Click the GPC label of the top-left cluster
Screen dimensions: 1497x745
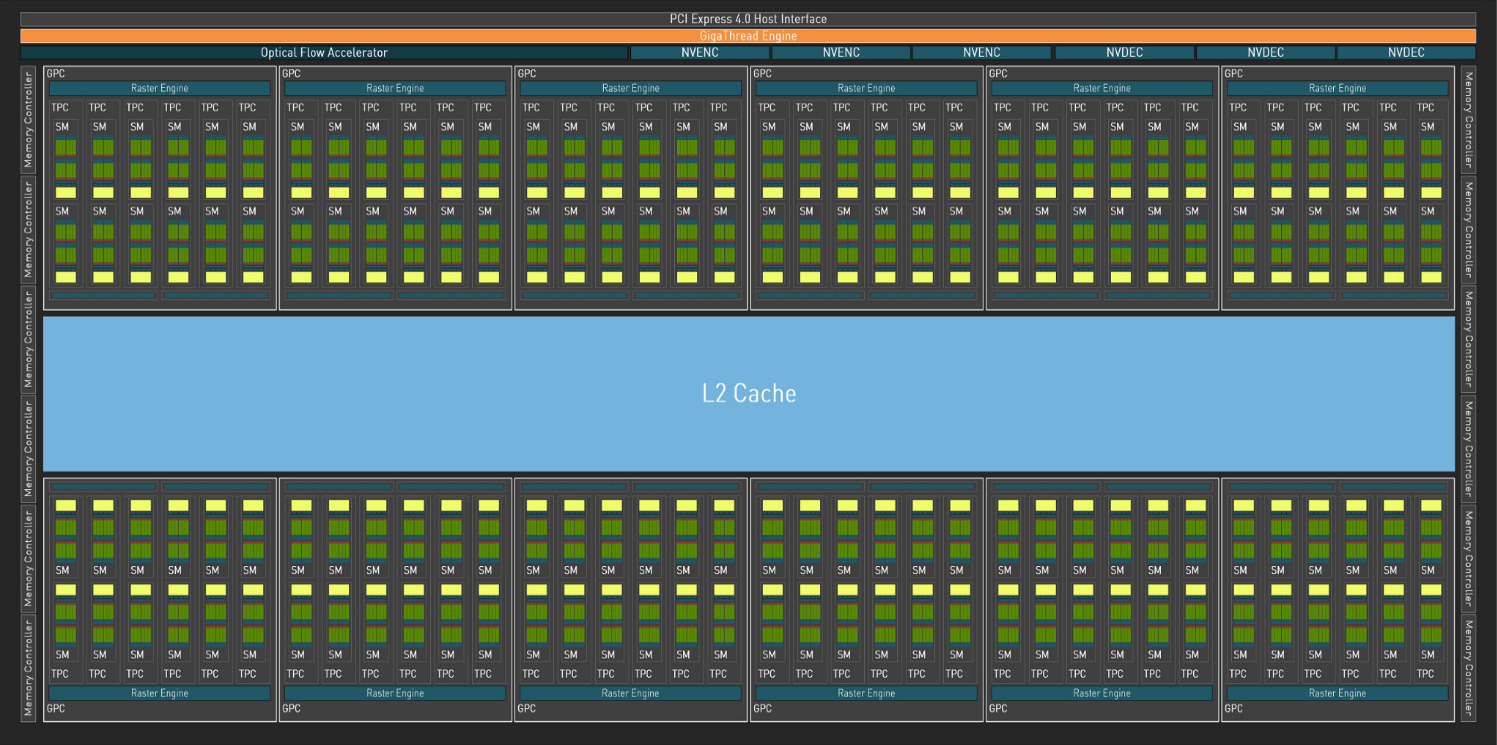coord(55,73)
